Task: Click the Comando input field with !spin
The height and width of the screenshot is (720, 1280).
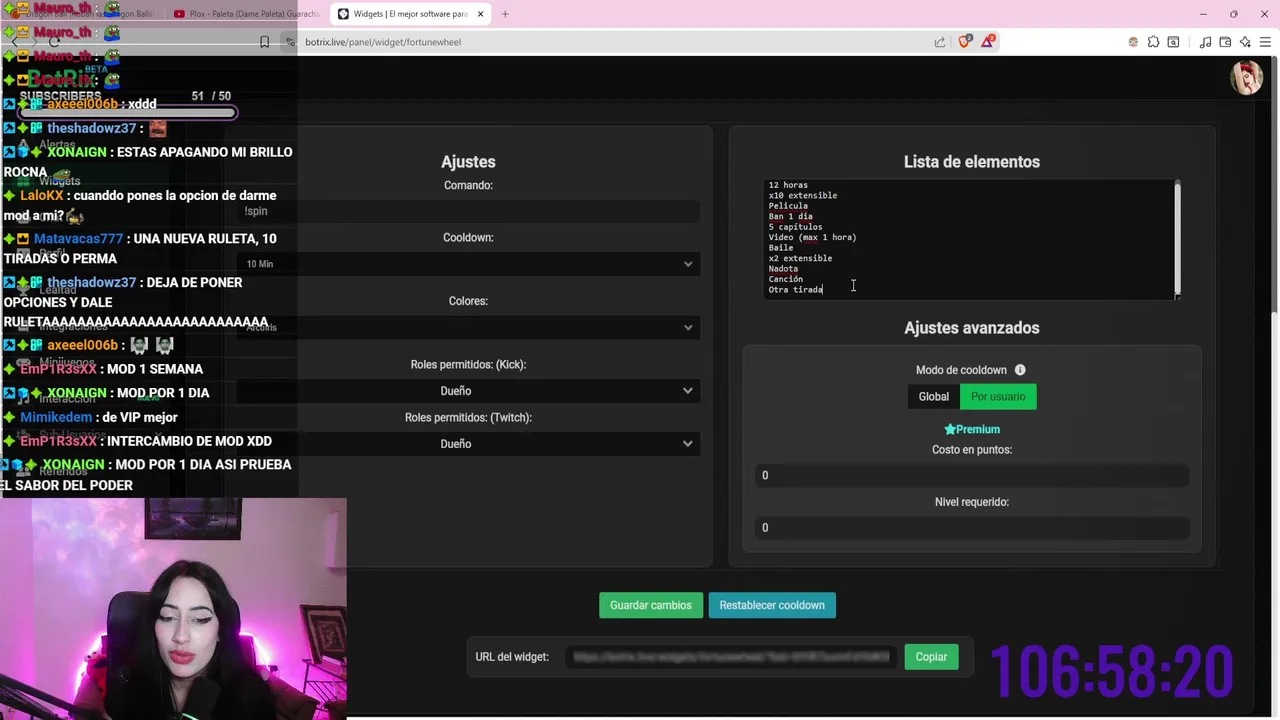Action: [468, 211]
